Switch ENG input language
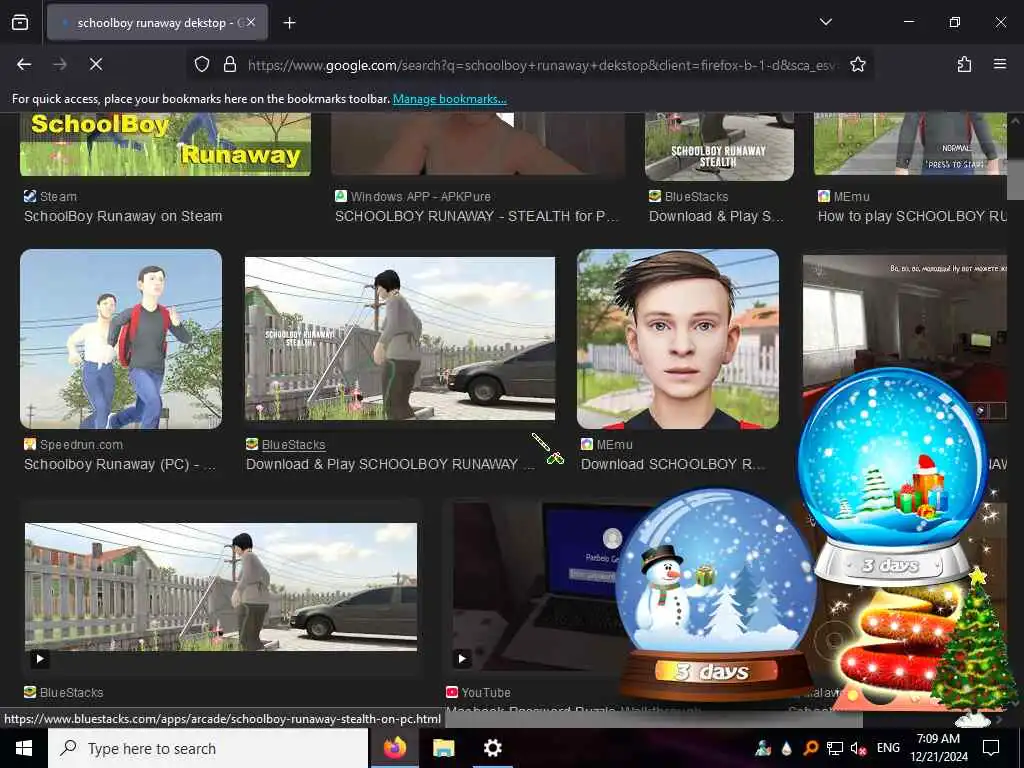Image resolution: width=1024 pixels, height=768 pixels. click(888, 748)
